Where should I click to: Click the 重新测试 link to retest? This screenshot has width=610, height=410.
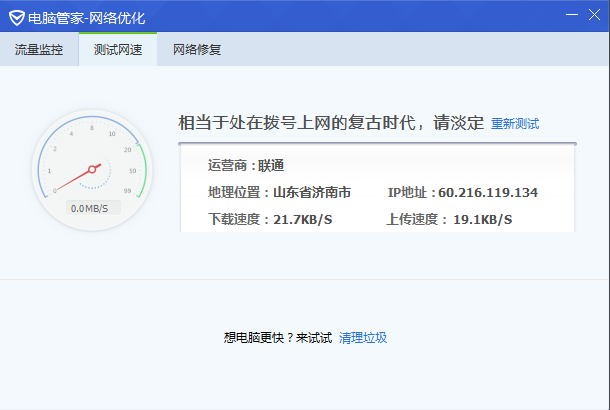point(514,124)
